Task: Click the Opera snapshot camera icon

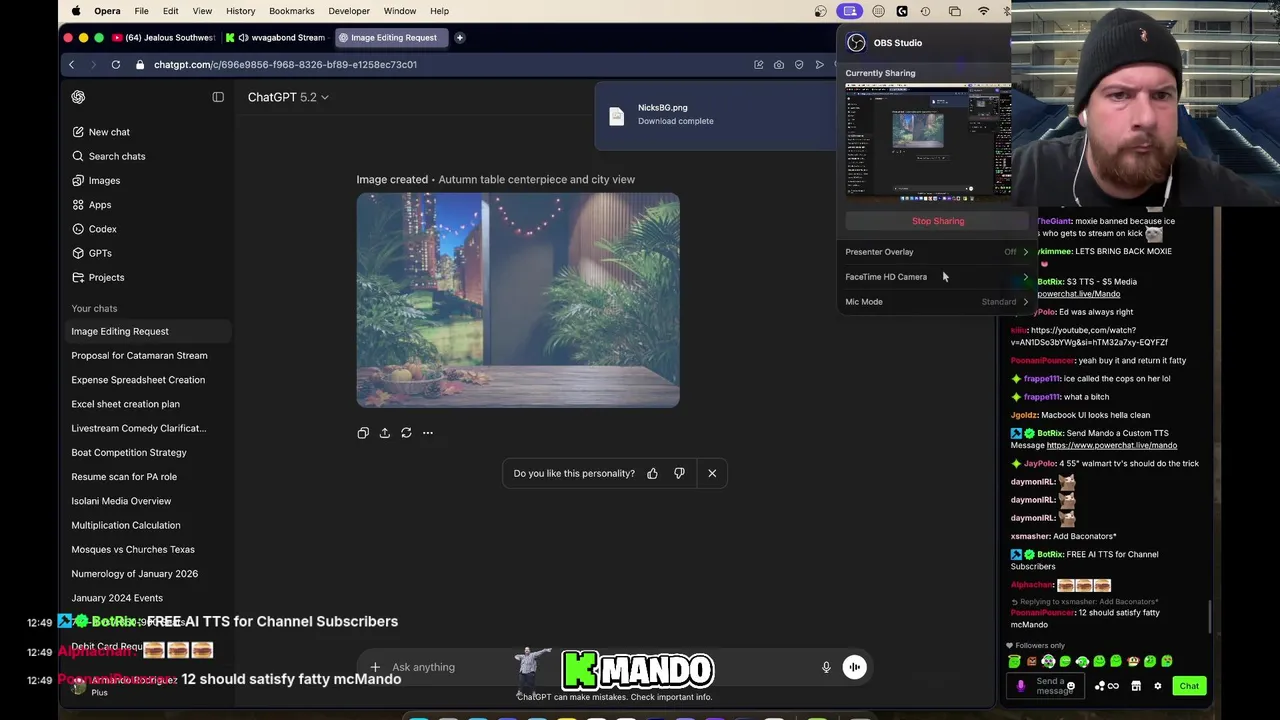Action: 779,64
